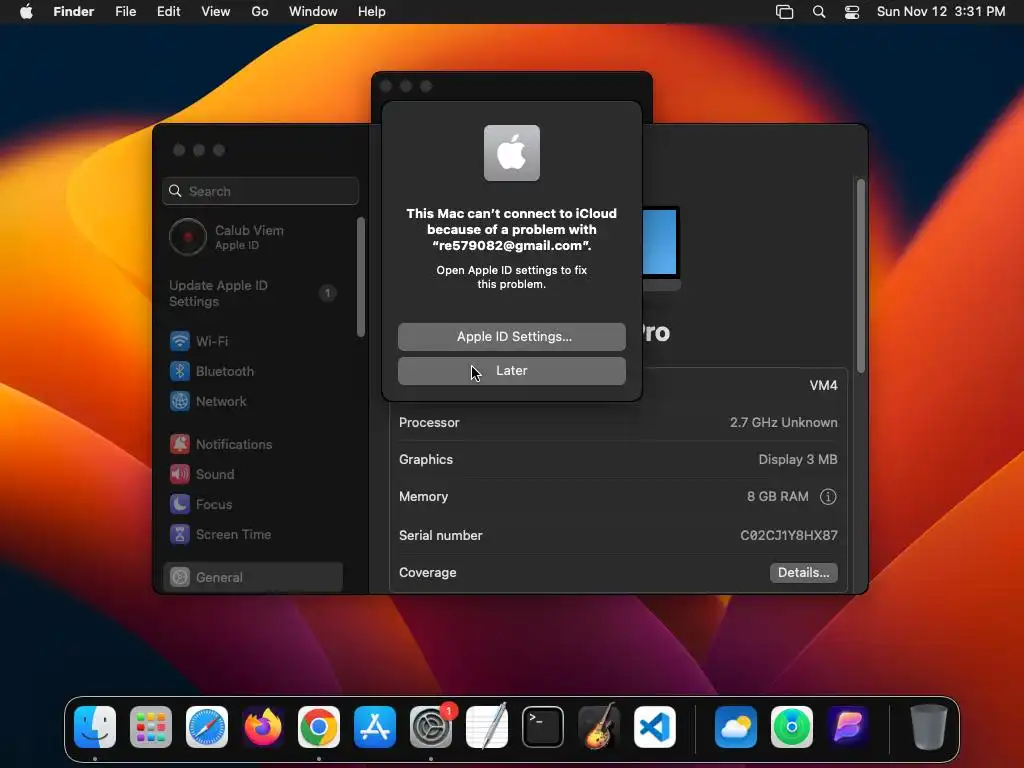Select the General sidebar item
1024x768 pixels.
[x=253, y=577]
